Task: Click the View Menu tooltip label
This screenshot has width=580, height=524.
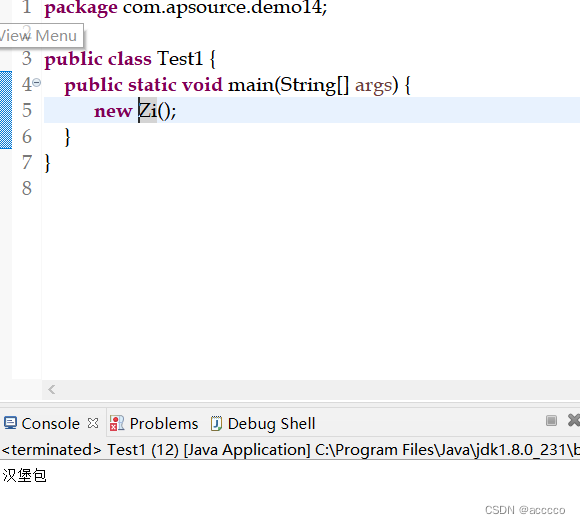Action: pos(38,36)
